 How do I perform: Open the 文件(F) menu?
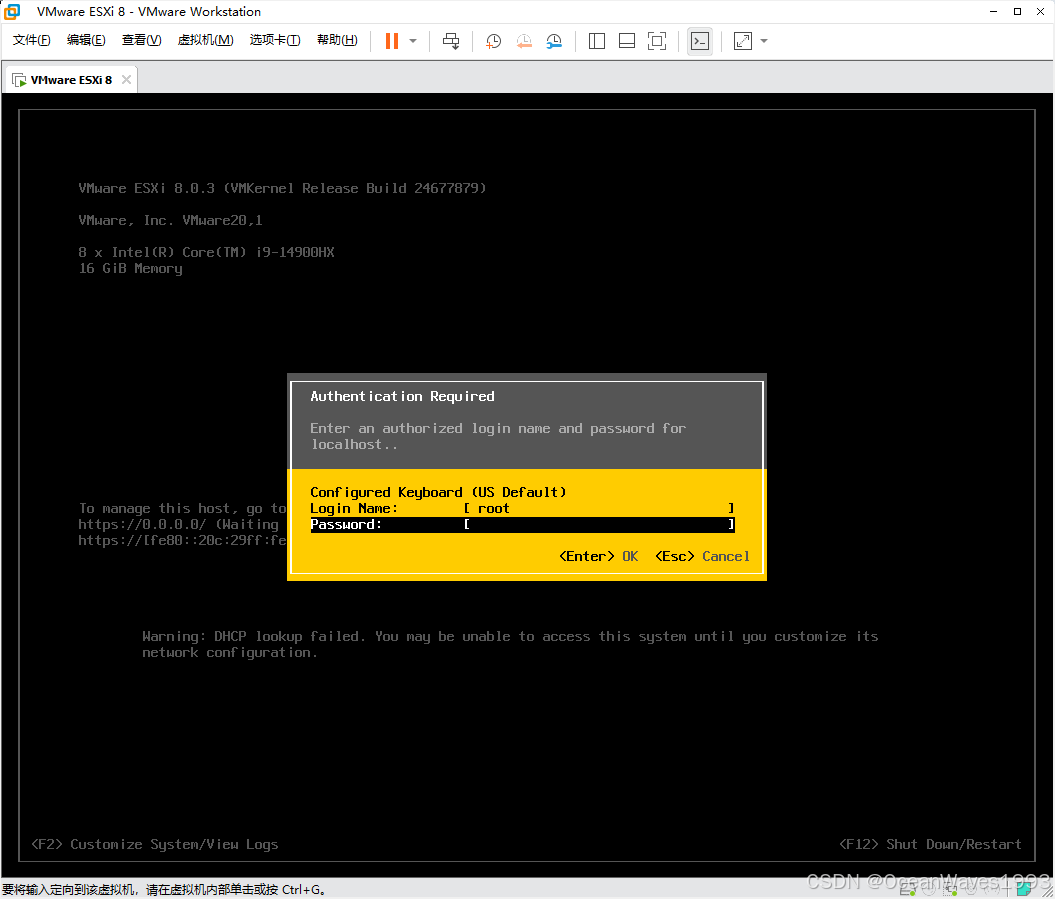[32, 40]
